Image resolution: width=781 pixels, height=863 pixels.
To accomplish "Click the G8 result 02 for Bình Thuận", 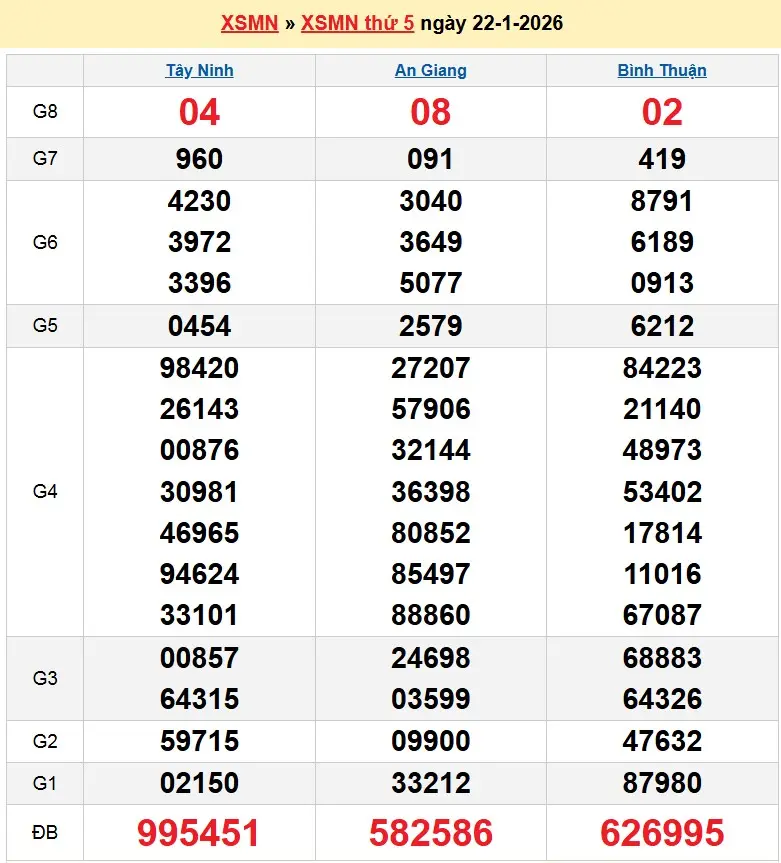I will (661, 113).
